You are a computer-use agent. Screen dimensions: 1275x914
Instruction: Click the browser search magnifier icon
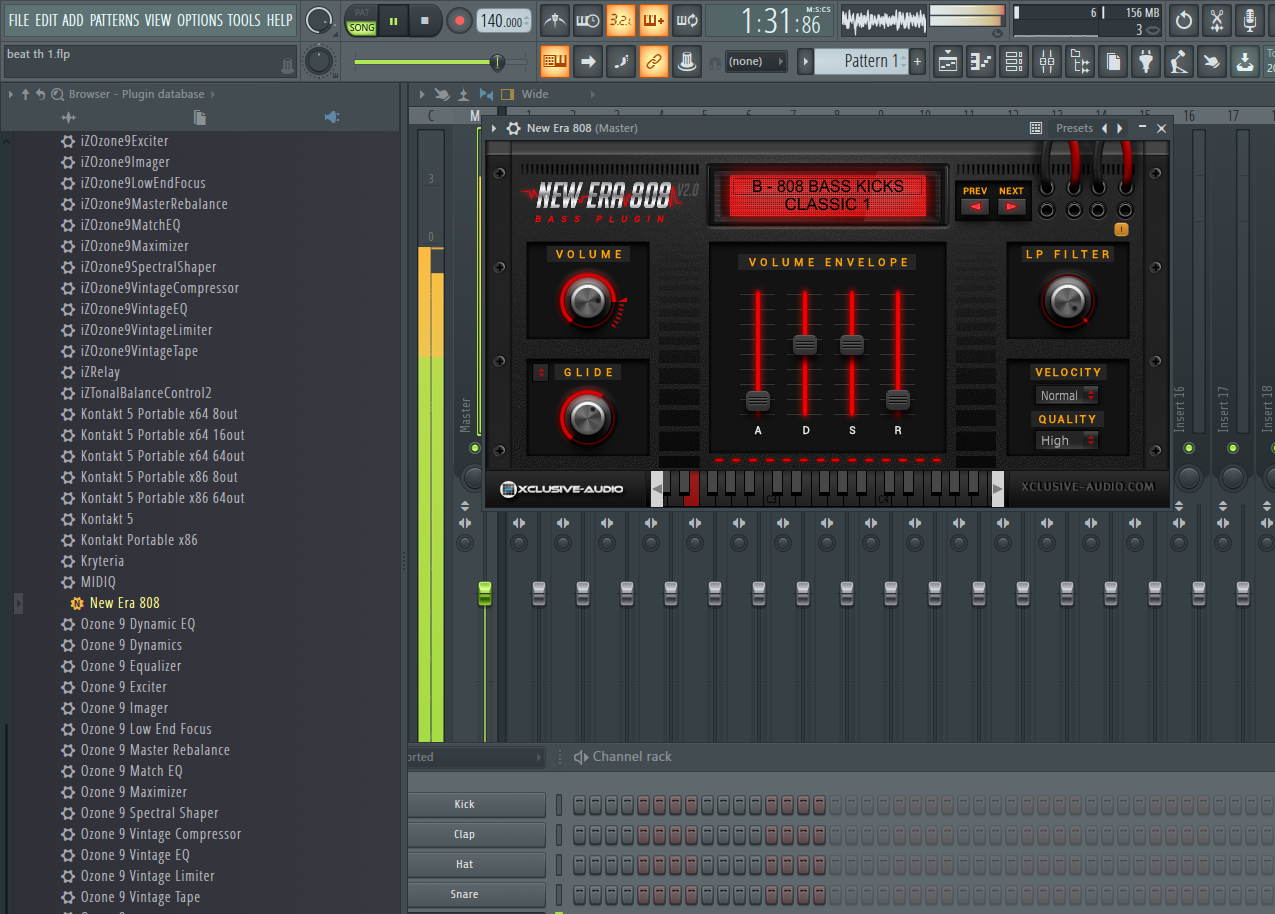(x=58, y=94)
